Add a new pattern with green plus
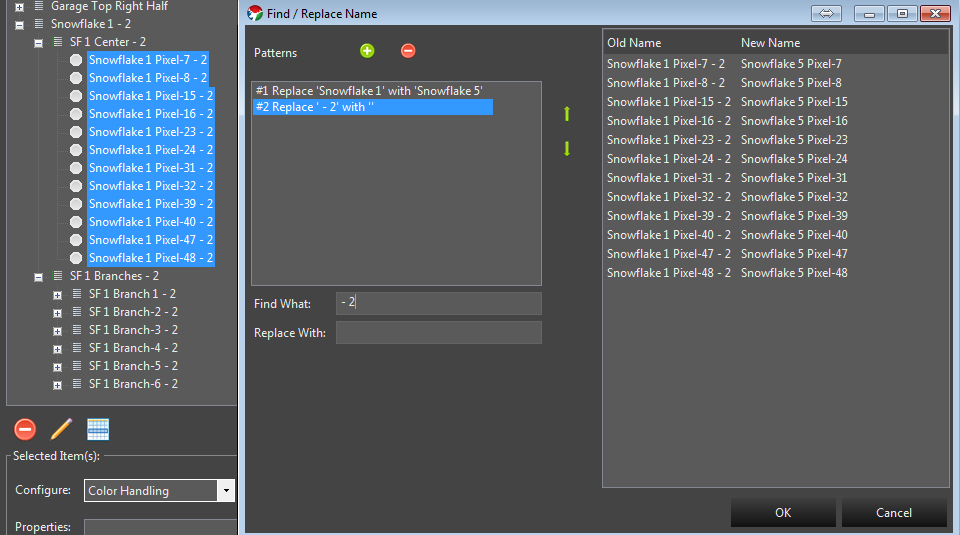 [x=367, y=51]
